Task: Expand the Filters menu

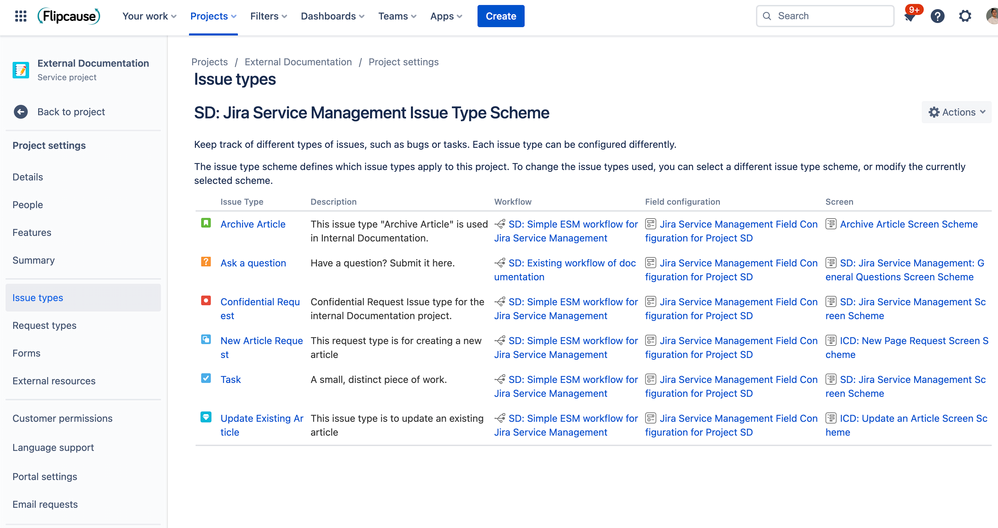Action: click(x=268, y=16)
